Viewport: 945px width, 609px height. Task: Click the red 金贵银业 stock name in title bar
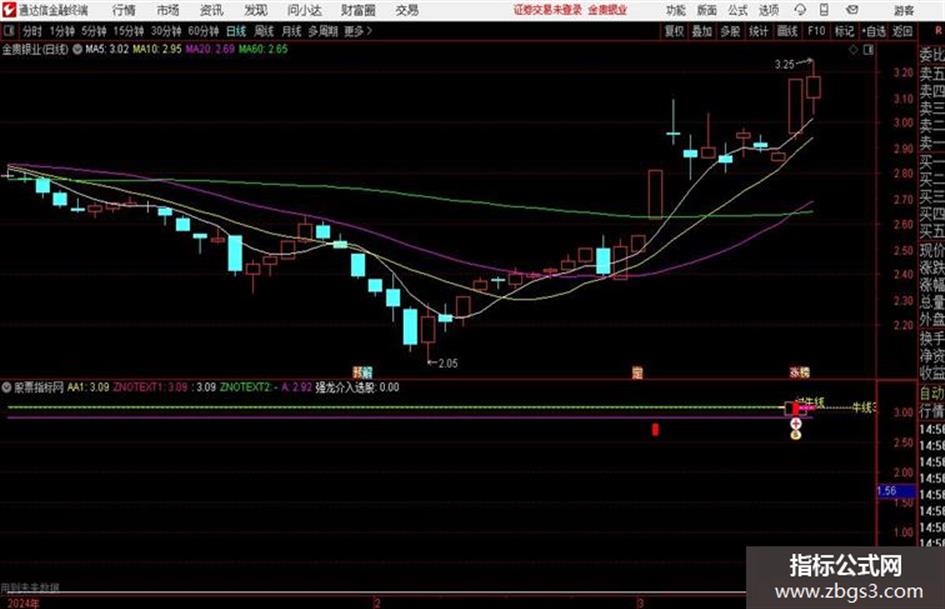pyautogui.click(x=608, y=10)
